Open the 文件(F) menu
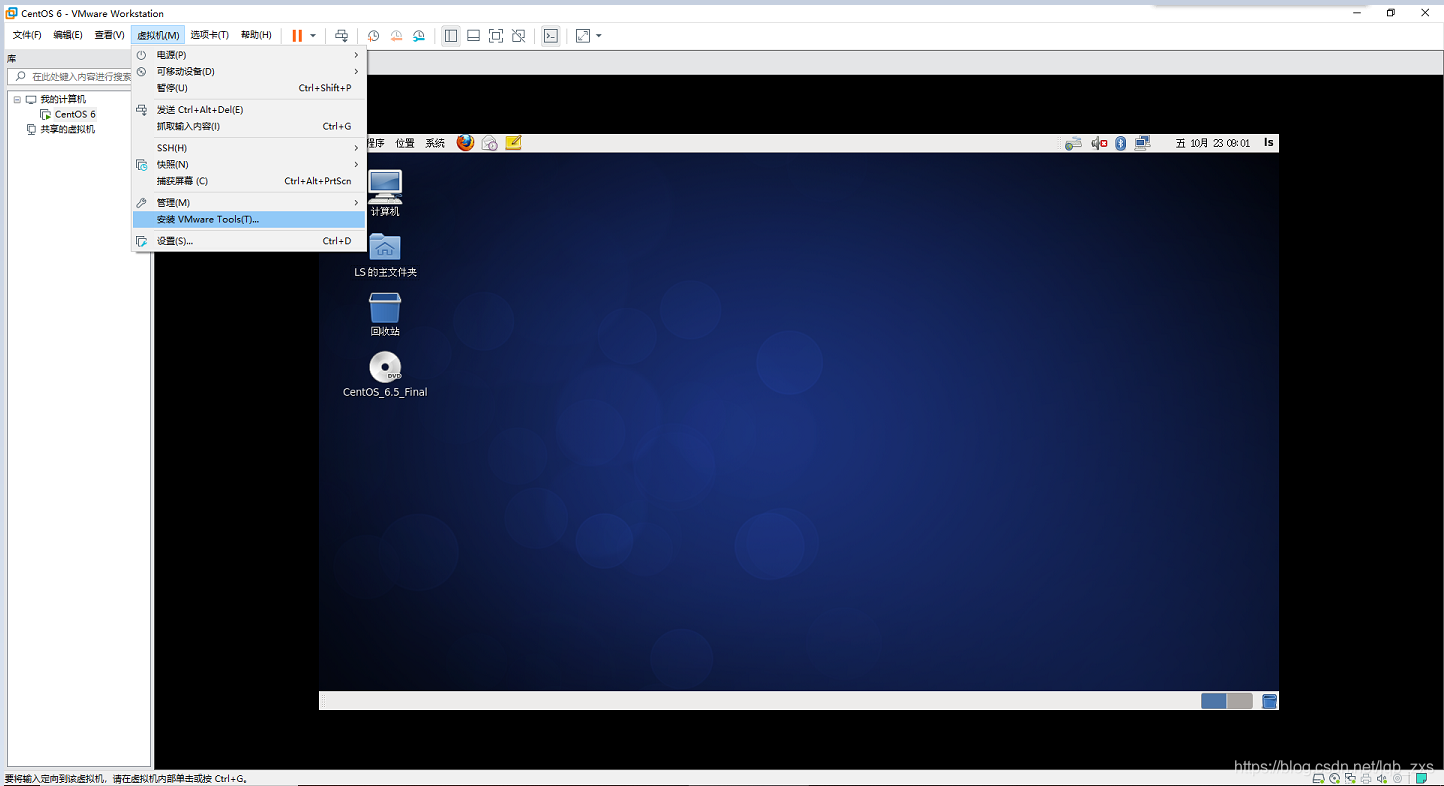 [27, 35]
